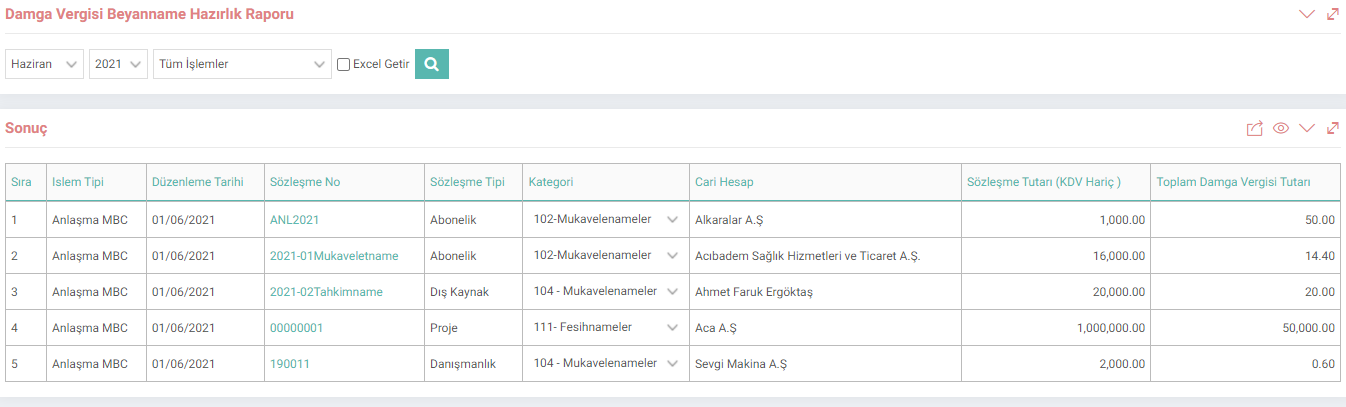Open contract link 00000001
1346x407 pixels.
(296, 328)
